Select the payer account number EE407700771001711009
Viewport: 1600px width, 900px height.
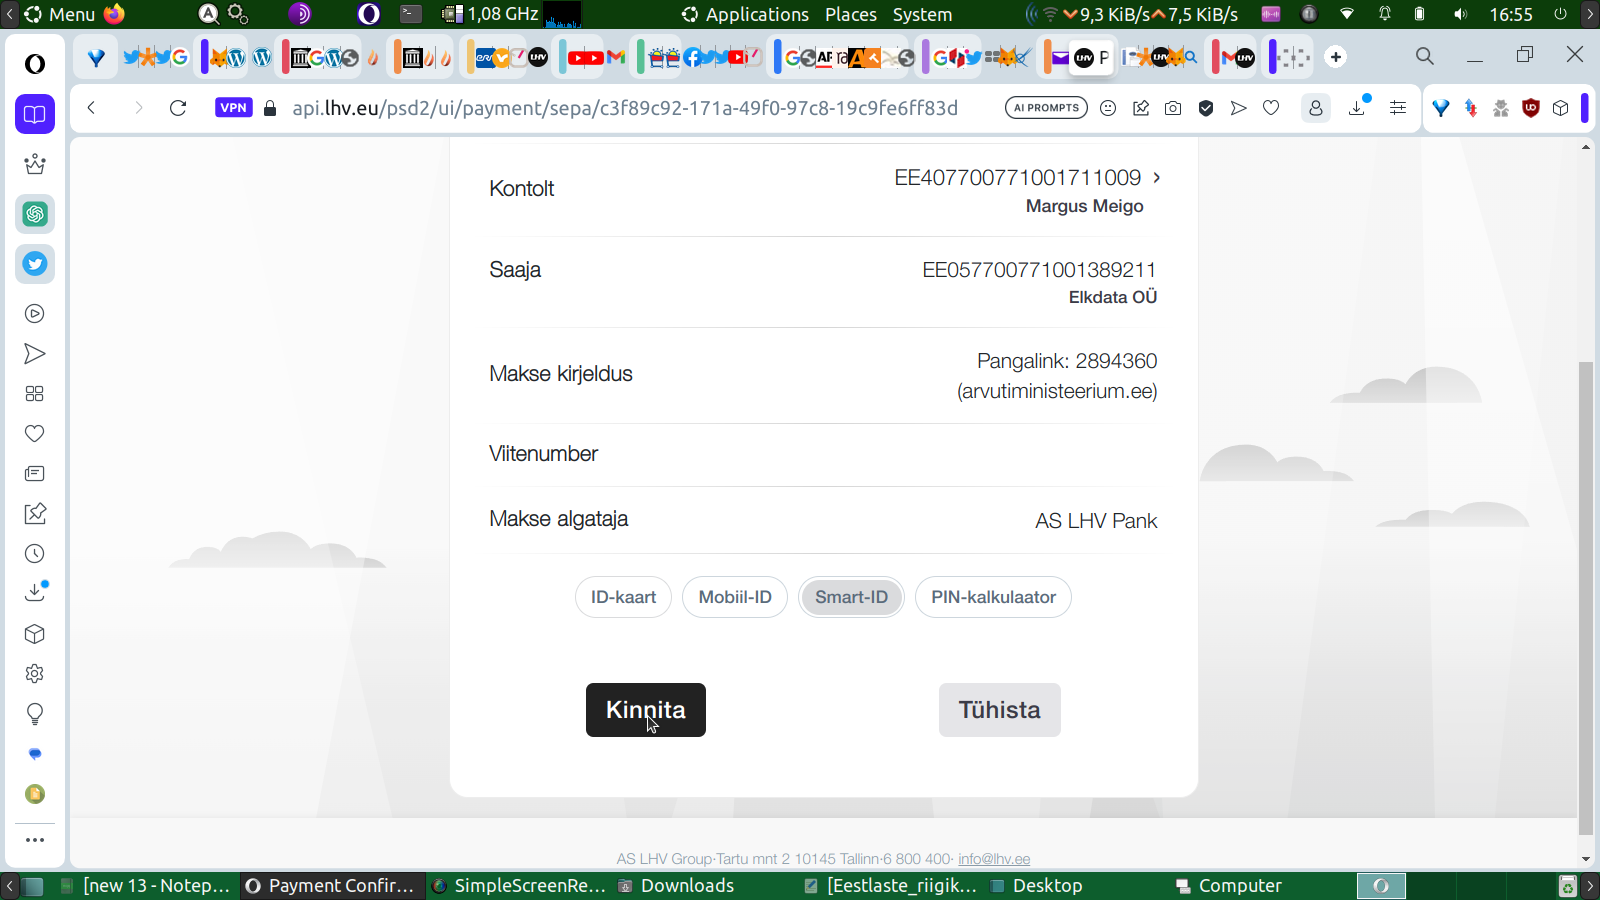(1017, 177)
